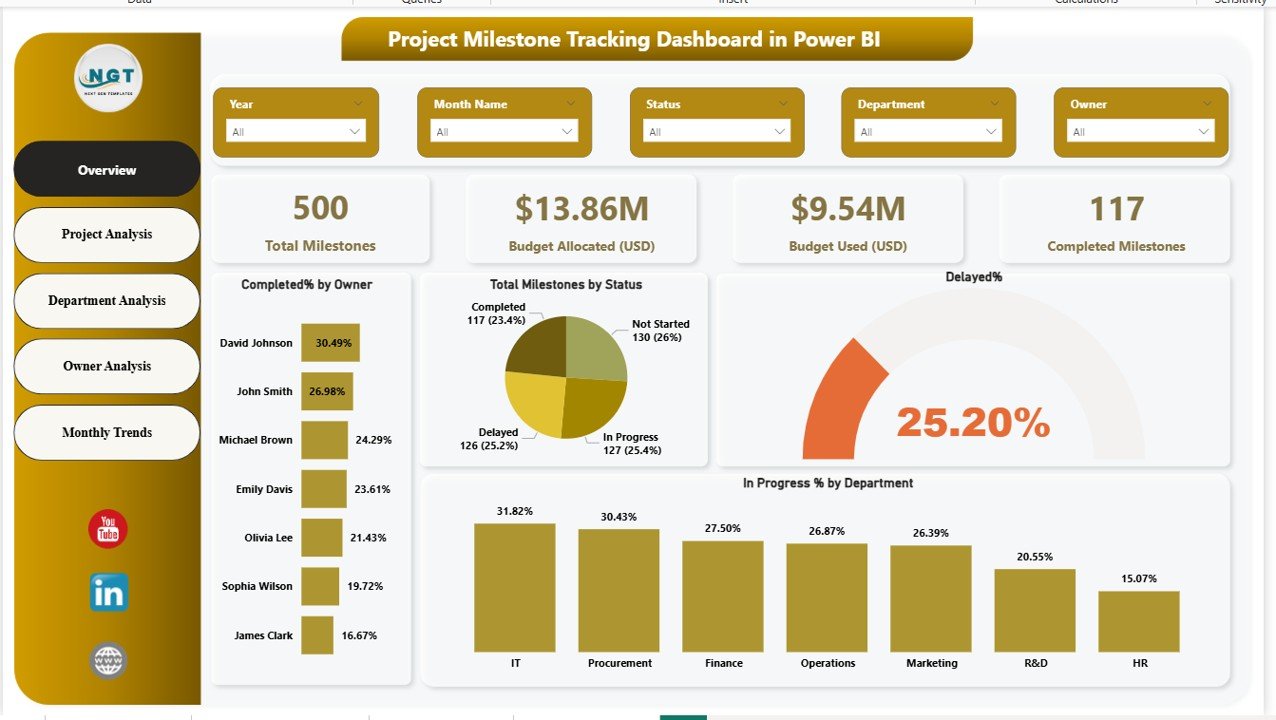
Task: Open the Project Analysis page
Action: [x=107, y=234]
